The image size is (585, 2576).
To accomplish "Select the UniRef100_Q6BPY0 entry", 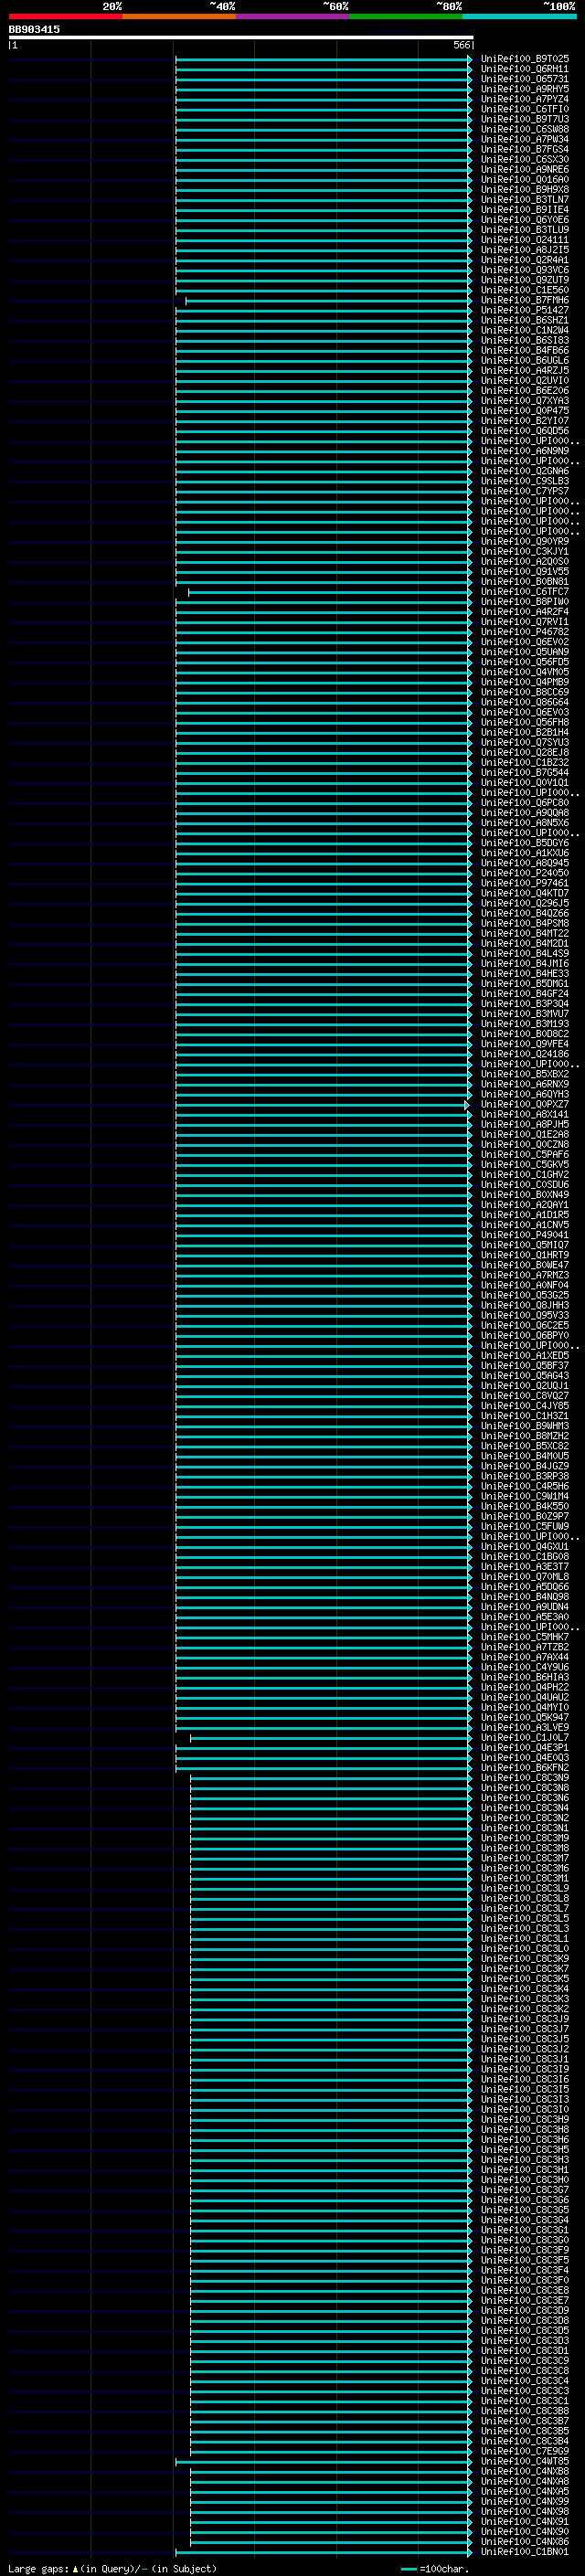I will [x=524, y=1335].
